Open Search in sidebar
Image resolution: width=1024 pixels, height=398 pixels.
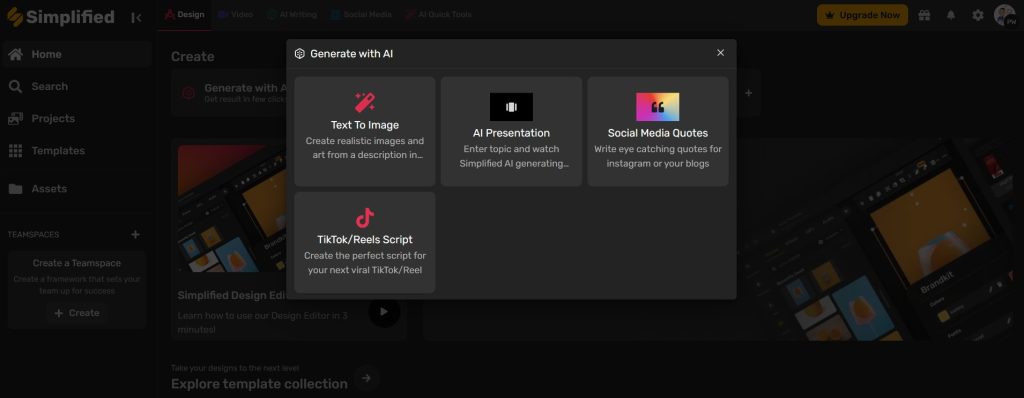[77, 86]
